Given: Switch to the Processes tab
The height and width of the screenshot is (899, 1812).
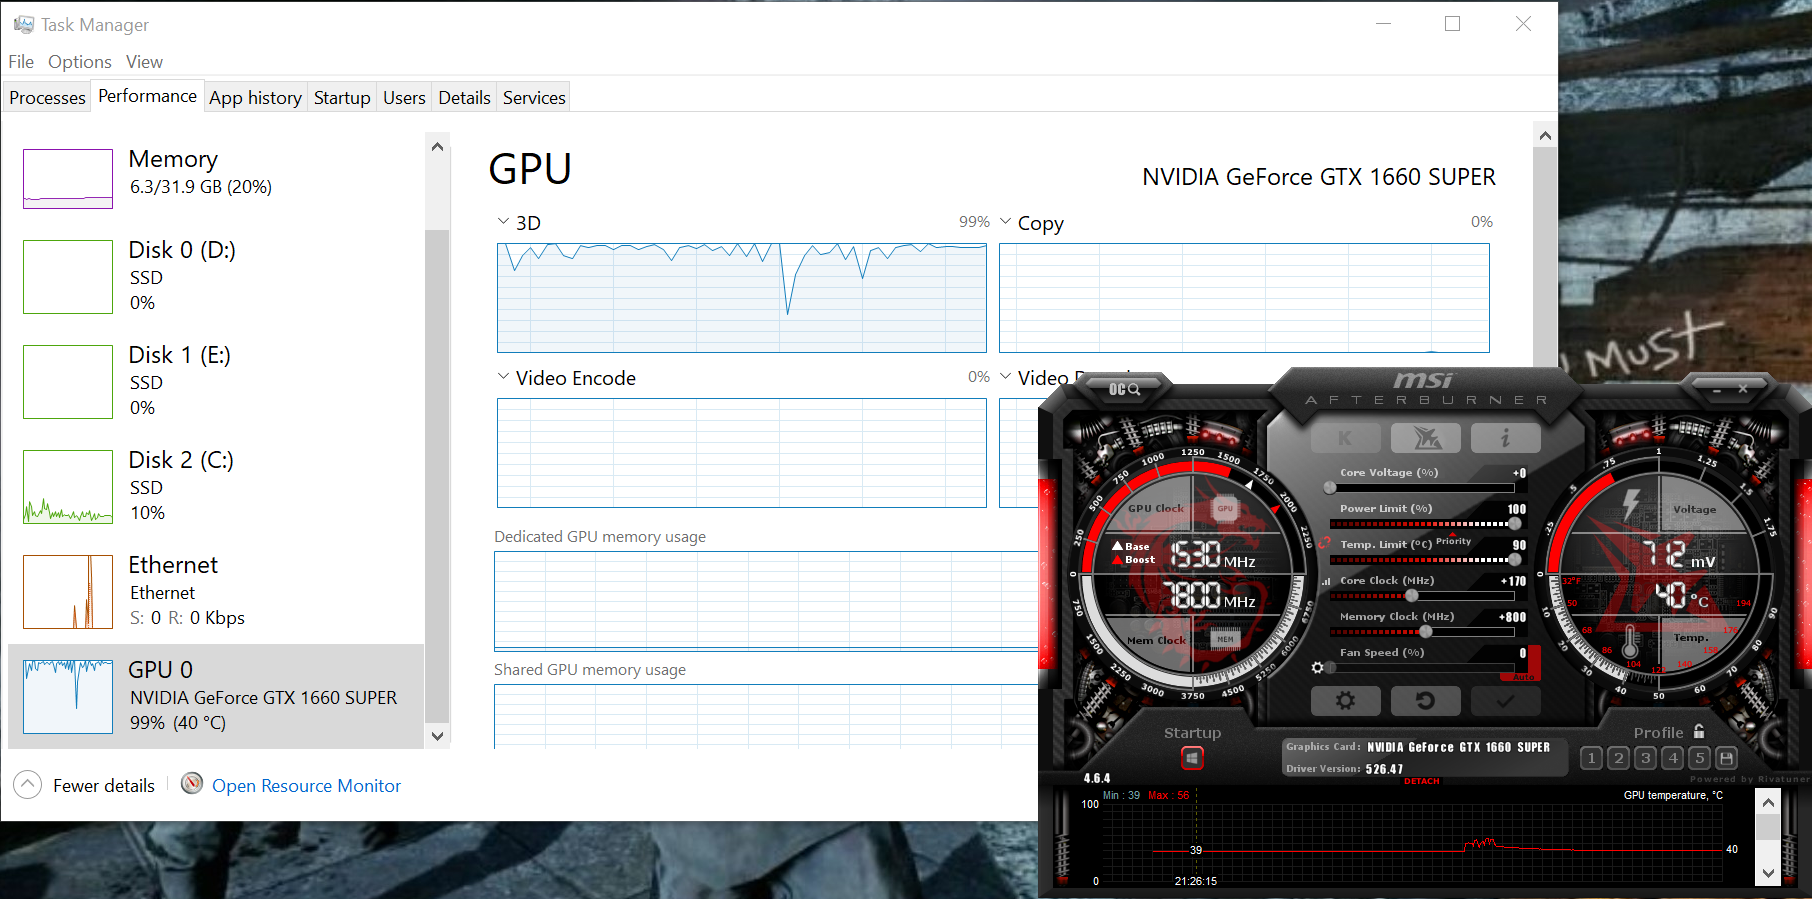Looking at the screenshot, I should (47, 97).
